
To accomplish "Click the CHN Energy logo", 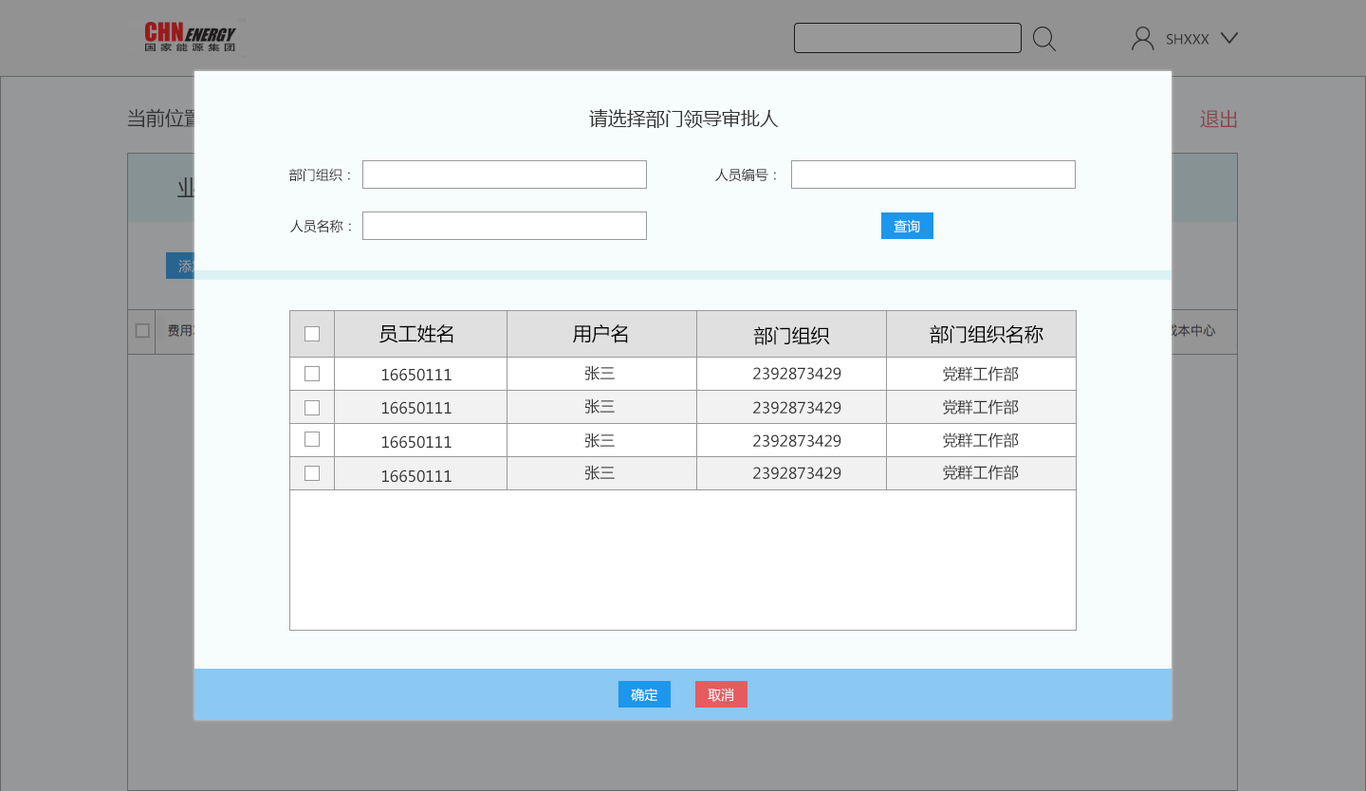I will [191, 37].
